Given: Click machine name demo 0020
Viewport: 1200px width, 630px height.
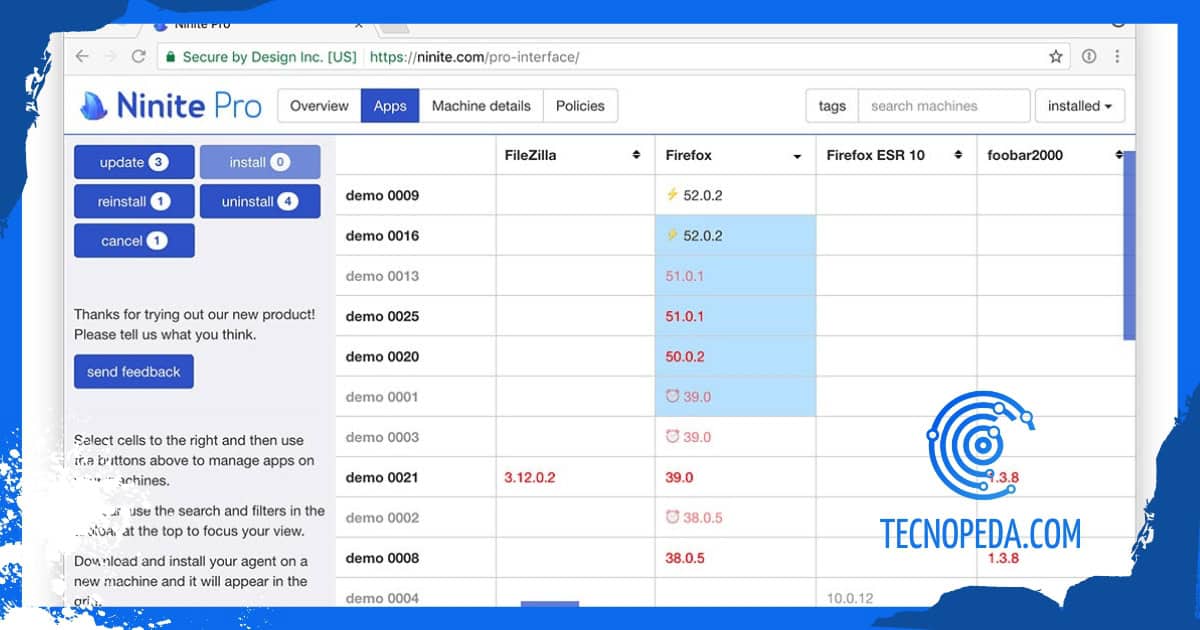Looking at the screenshot, I should pos(382,357).
